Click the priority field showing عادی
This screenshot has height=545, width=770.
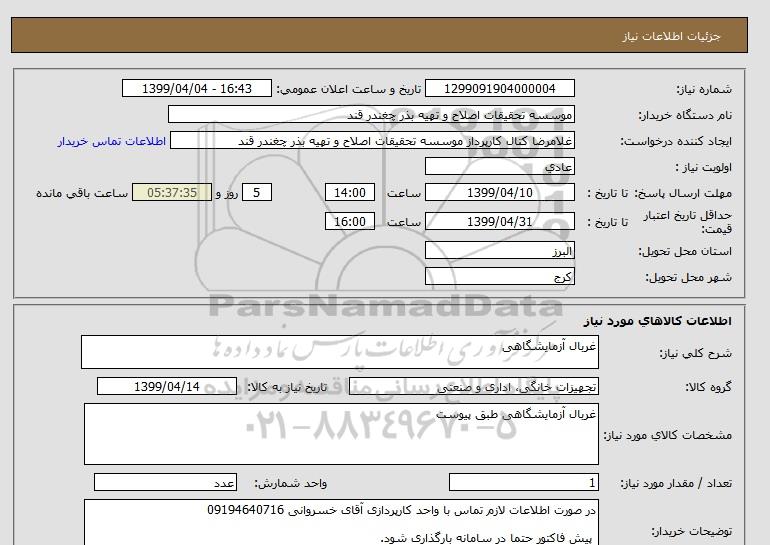(499, 166)
